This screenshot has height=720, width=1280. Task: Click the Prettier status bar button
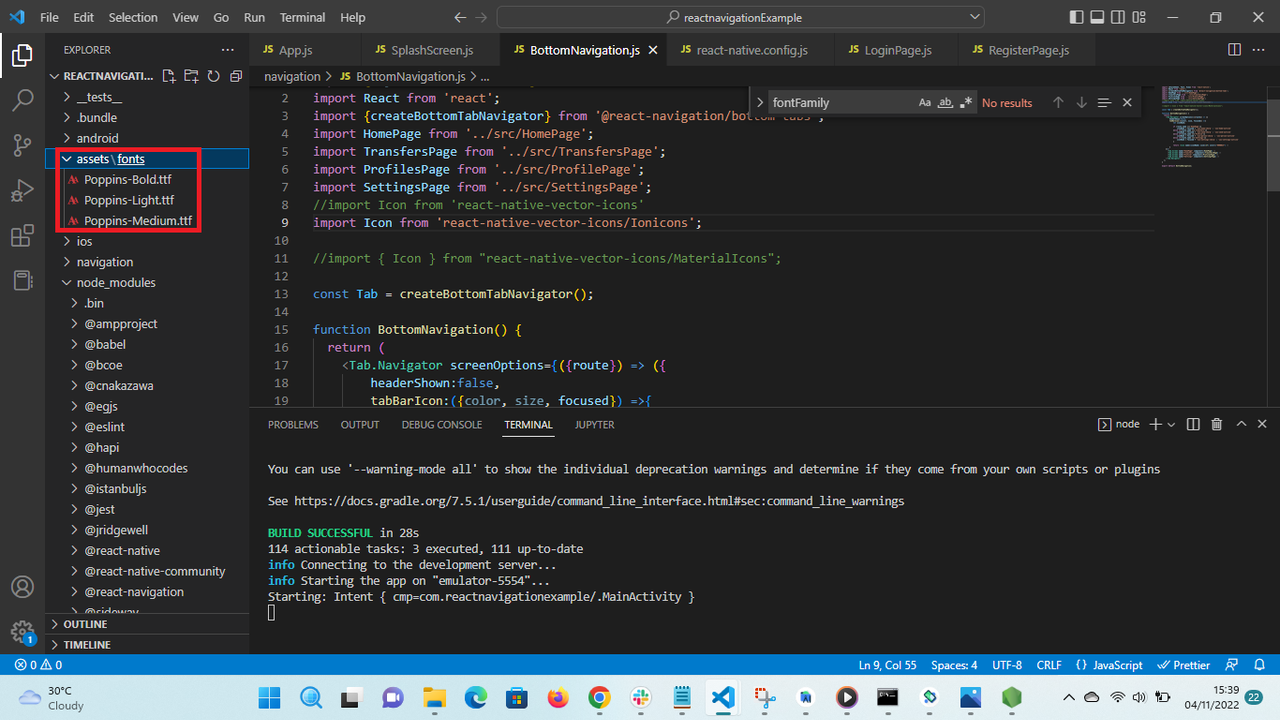tap(1184, 665)
